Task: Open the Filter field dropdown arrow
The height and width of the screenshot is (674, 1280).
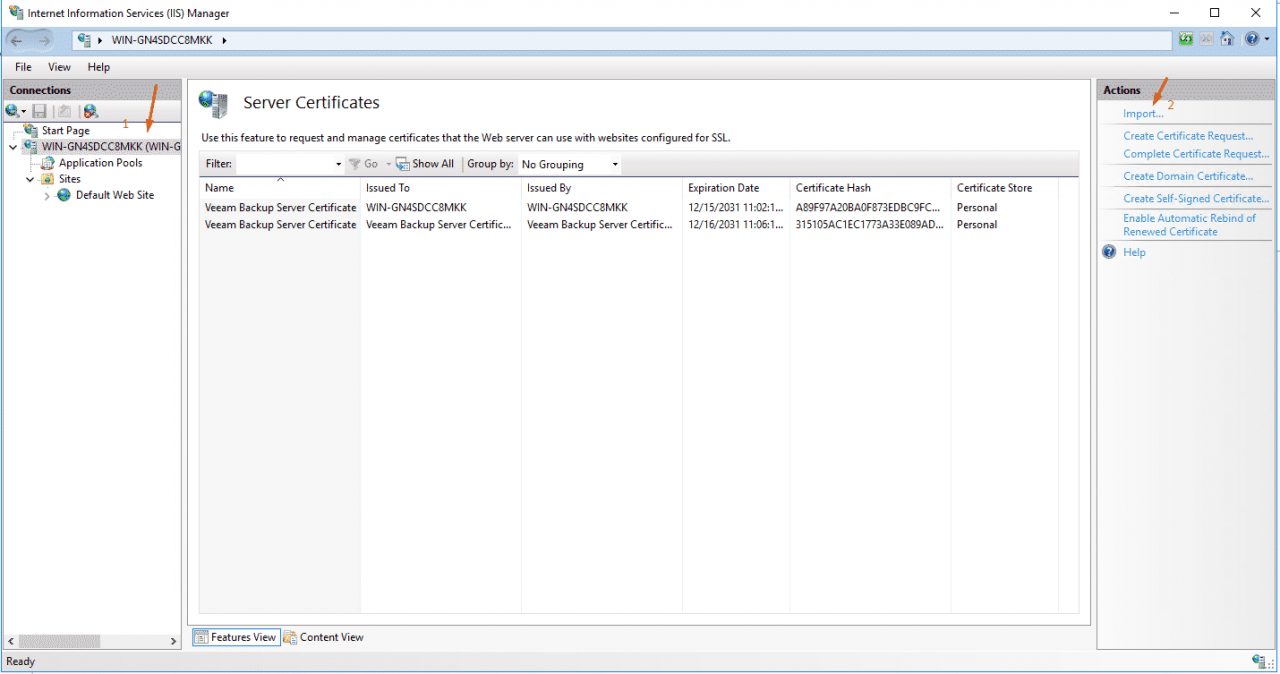Action: [338, 164]
